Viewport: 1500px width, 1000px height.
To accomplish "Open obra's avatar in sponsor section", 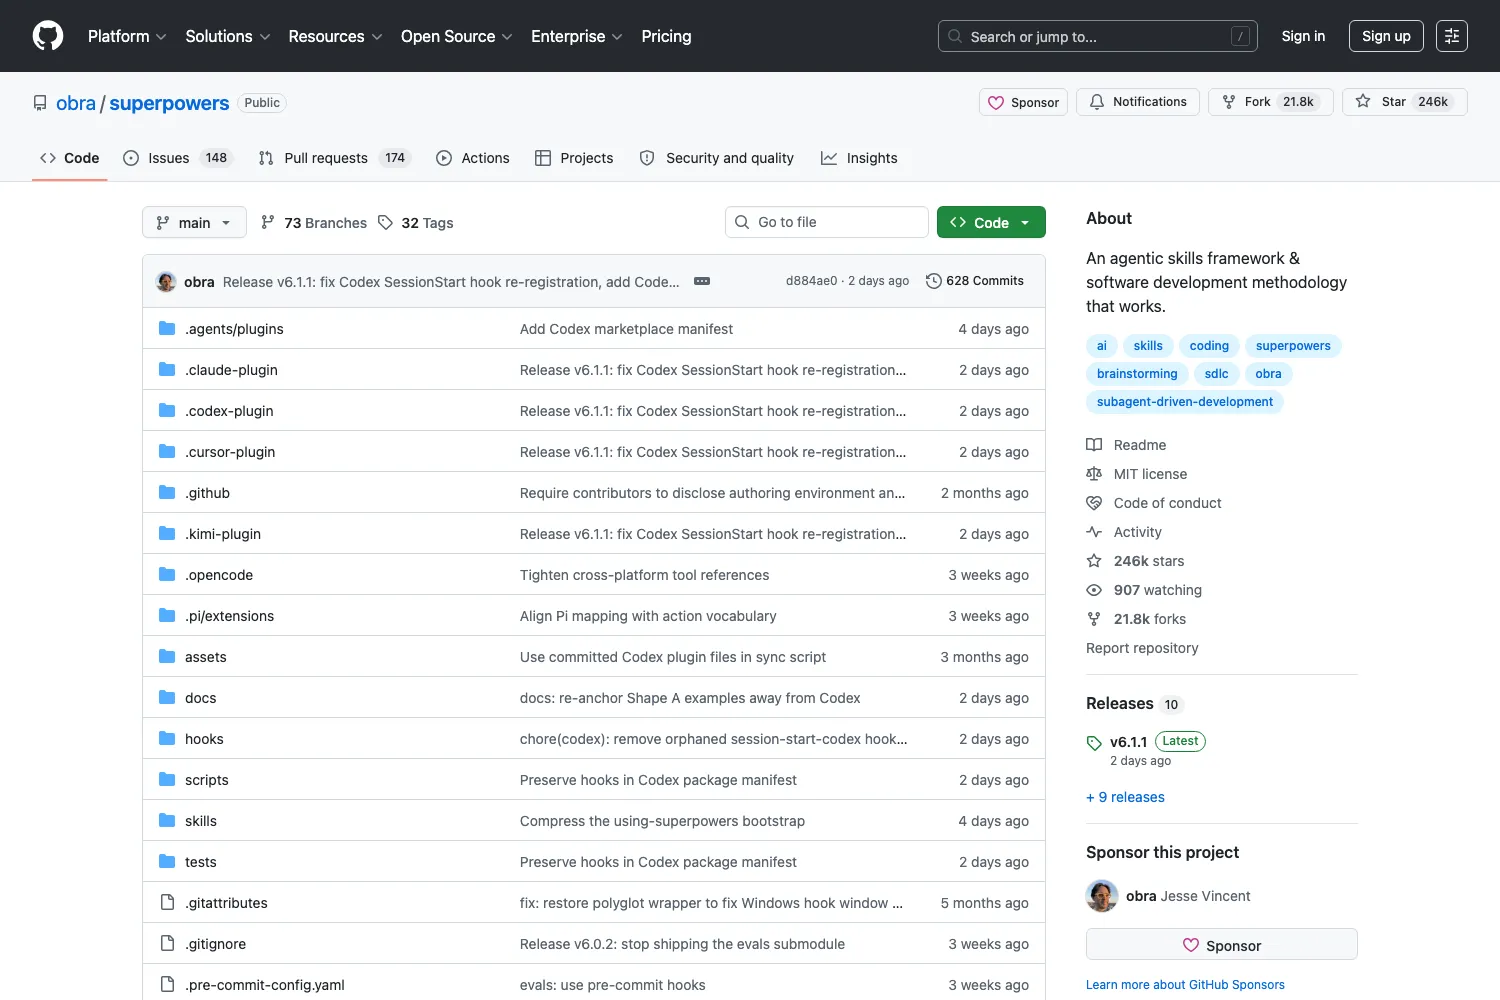I will click(1102, 896).
